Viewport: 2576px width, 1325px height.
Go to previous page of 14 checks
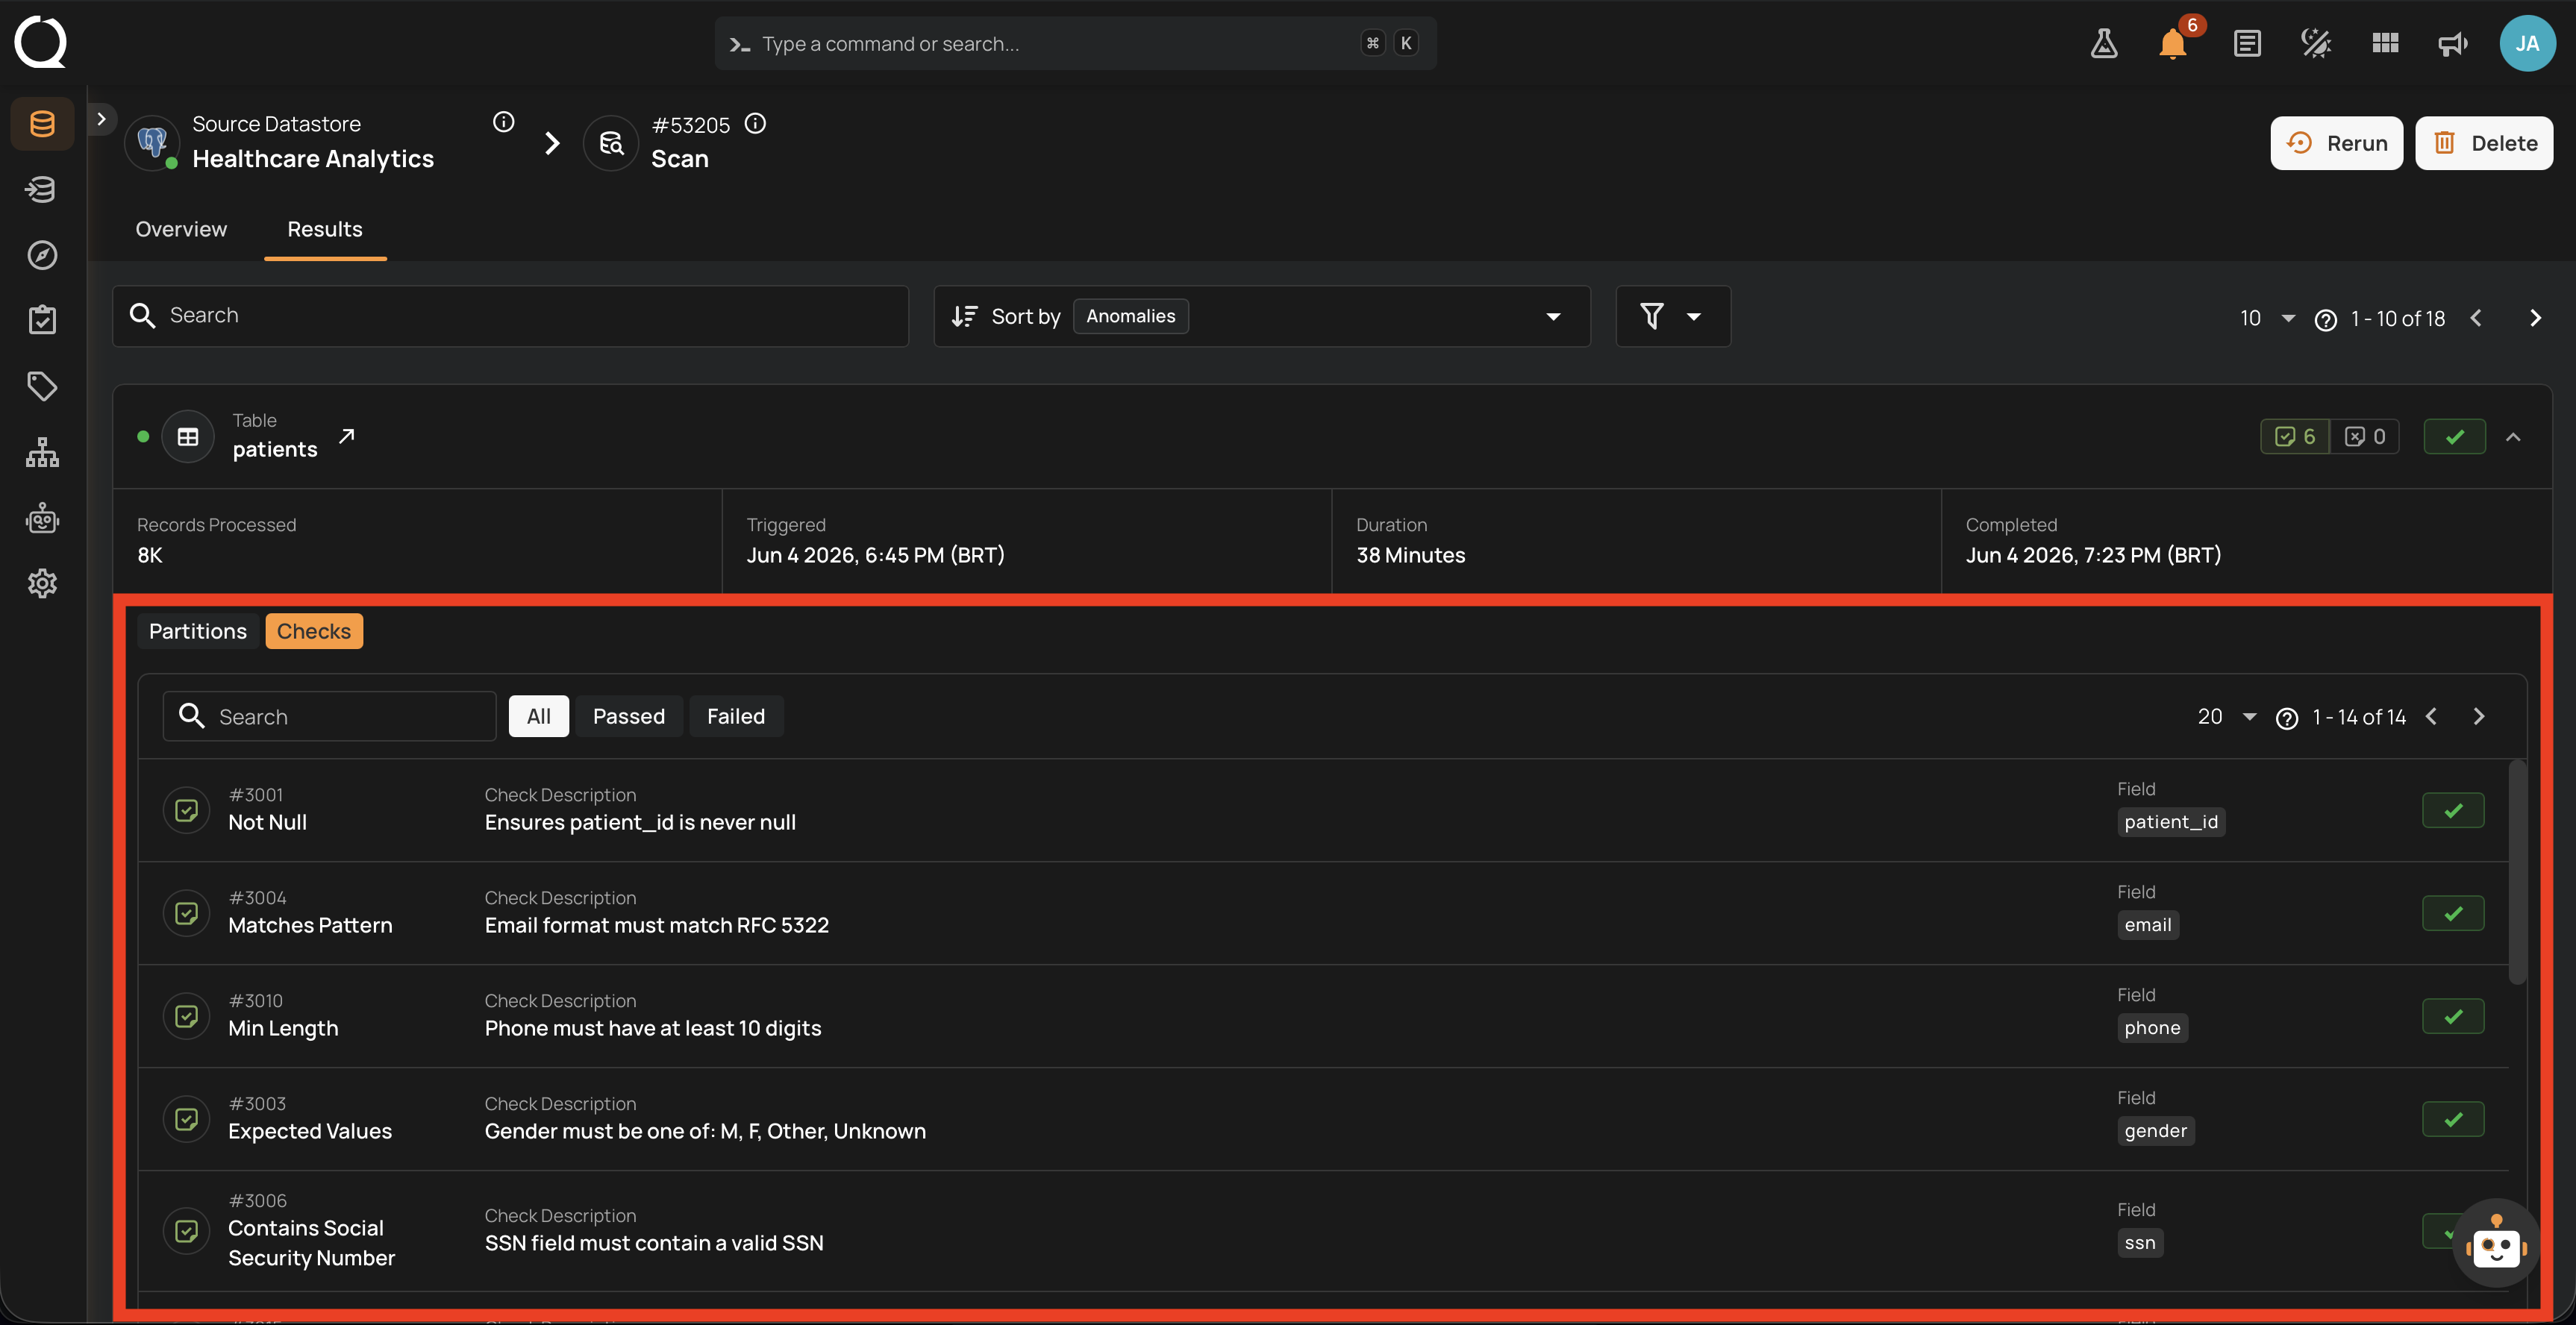[x=2432, y=716]
